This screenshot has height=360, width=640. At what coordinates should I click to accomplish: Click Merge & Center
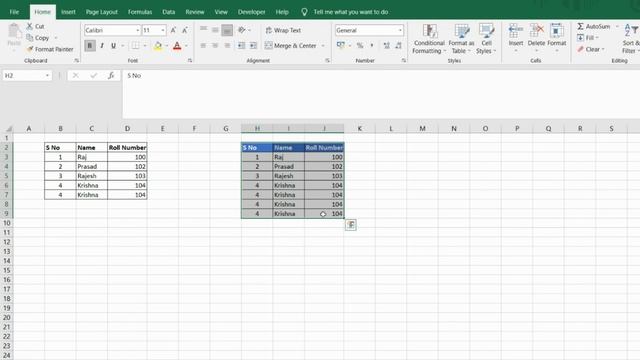click(291, 46)
